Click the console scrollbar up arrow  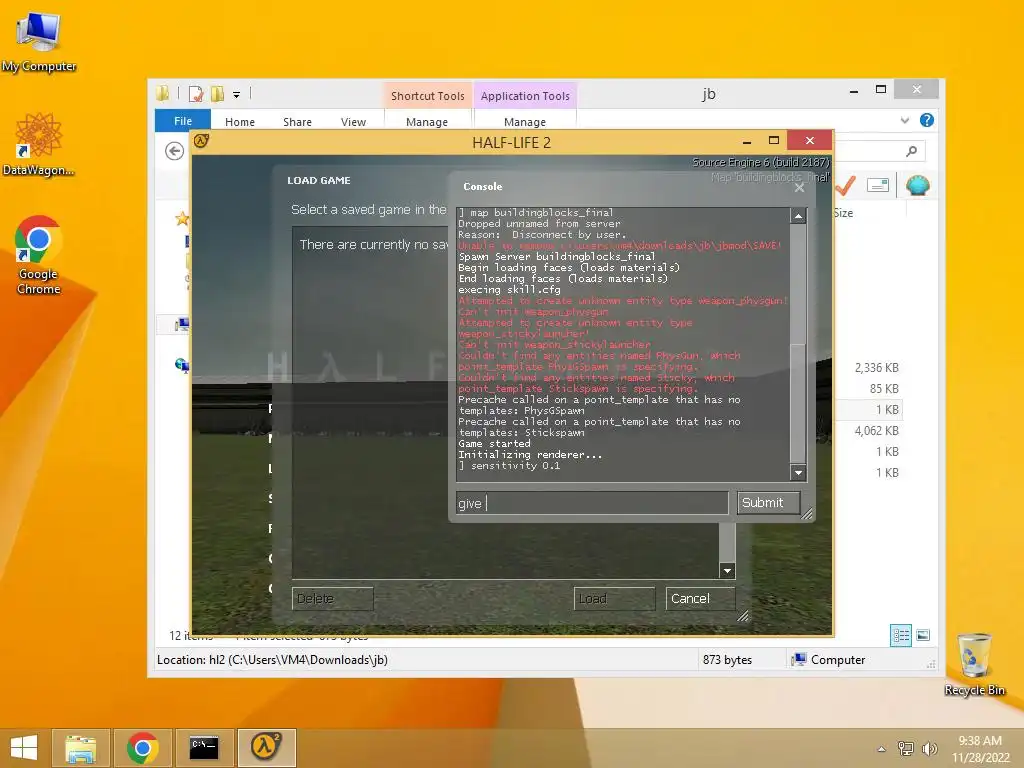(798, 216)
